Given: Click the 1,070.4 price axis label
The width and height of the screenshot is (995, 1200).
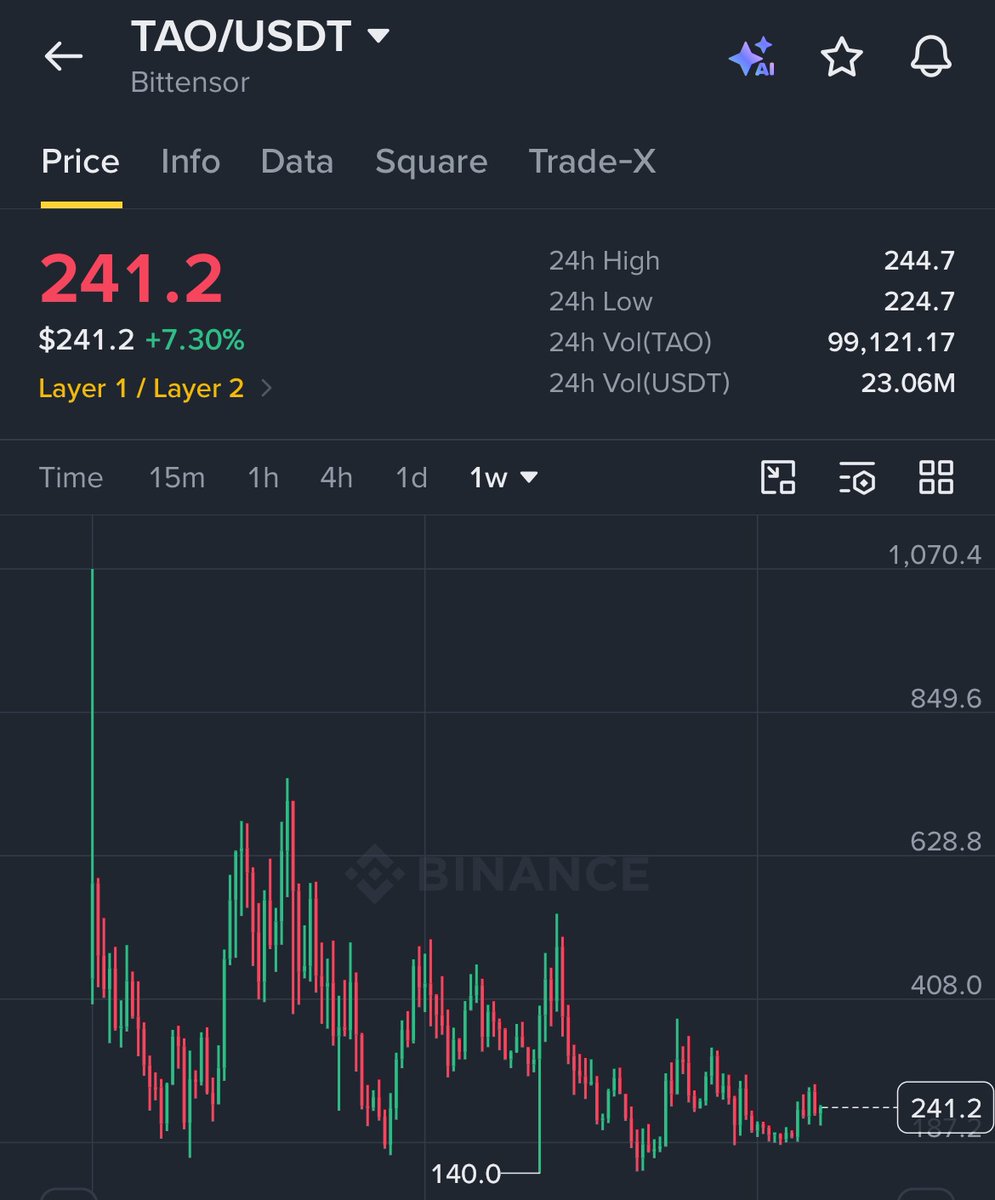Looking at the screenshot, I should pyautogui.click(x=935, y=555).
